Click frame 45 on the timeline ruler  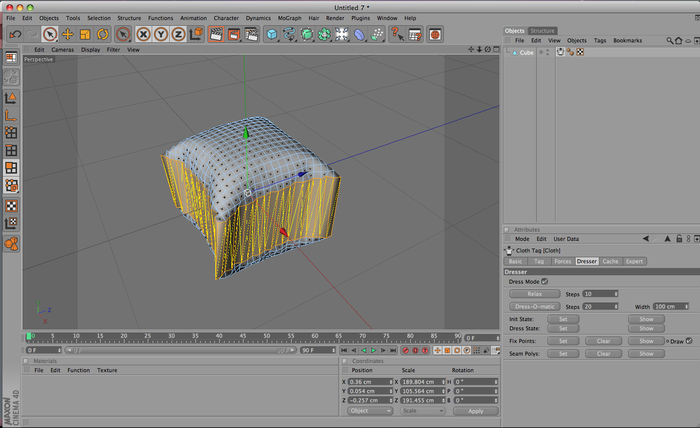[243, 336]
